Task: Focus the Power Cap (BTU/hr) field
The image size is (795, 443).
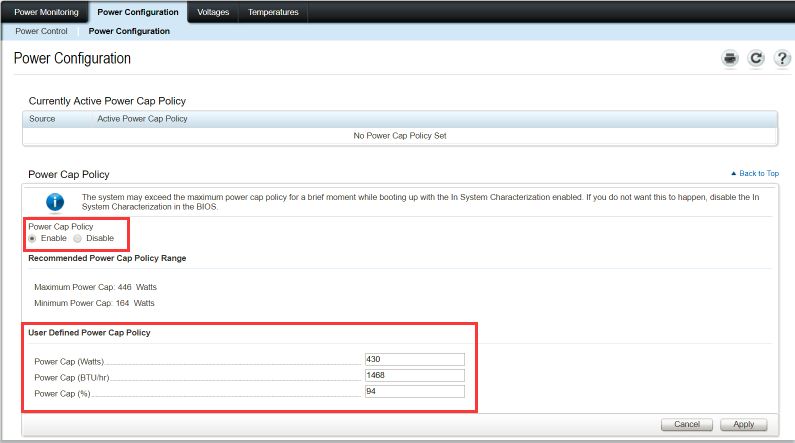Action: 414,376
